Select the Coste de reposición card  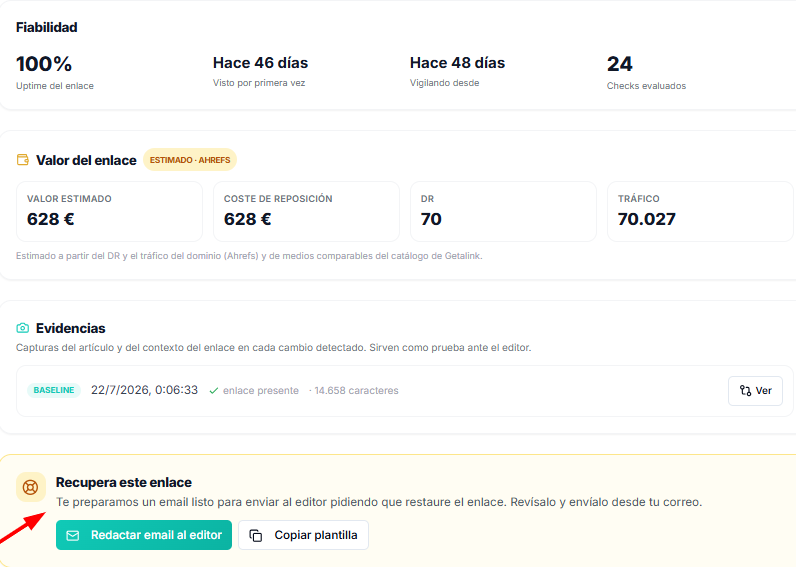(x=306, y=211)
